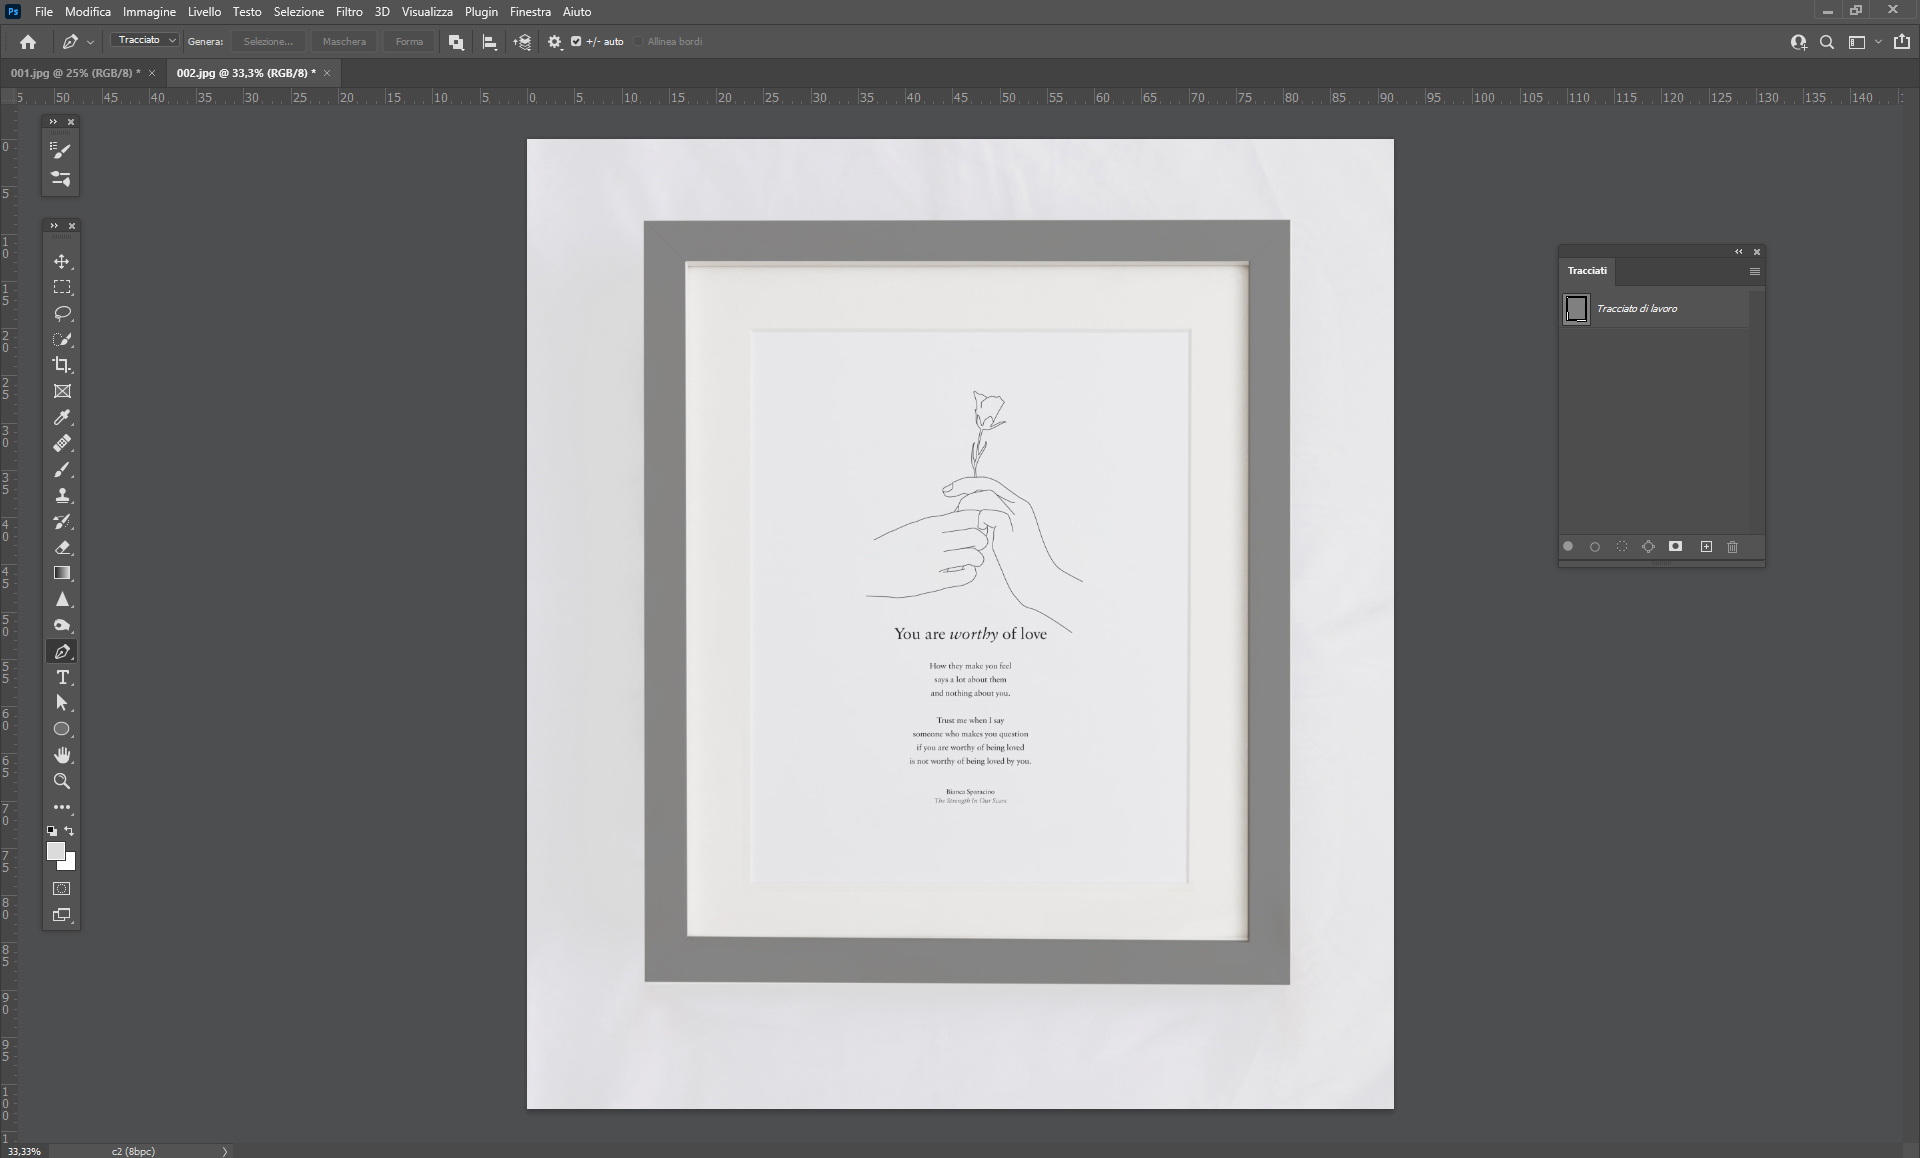Select the Lasso tool
The image size is (1920, 1158).
tap(62, 313)
